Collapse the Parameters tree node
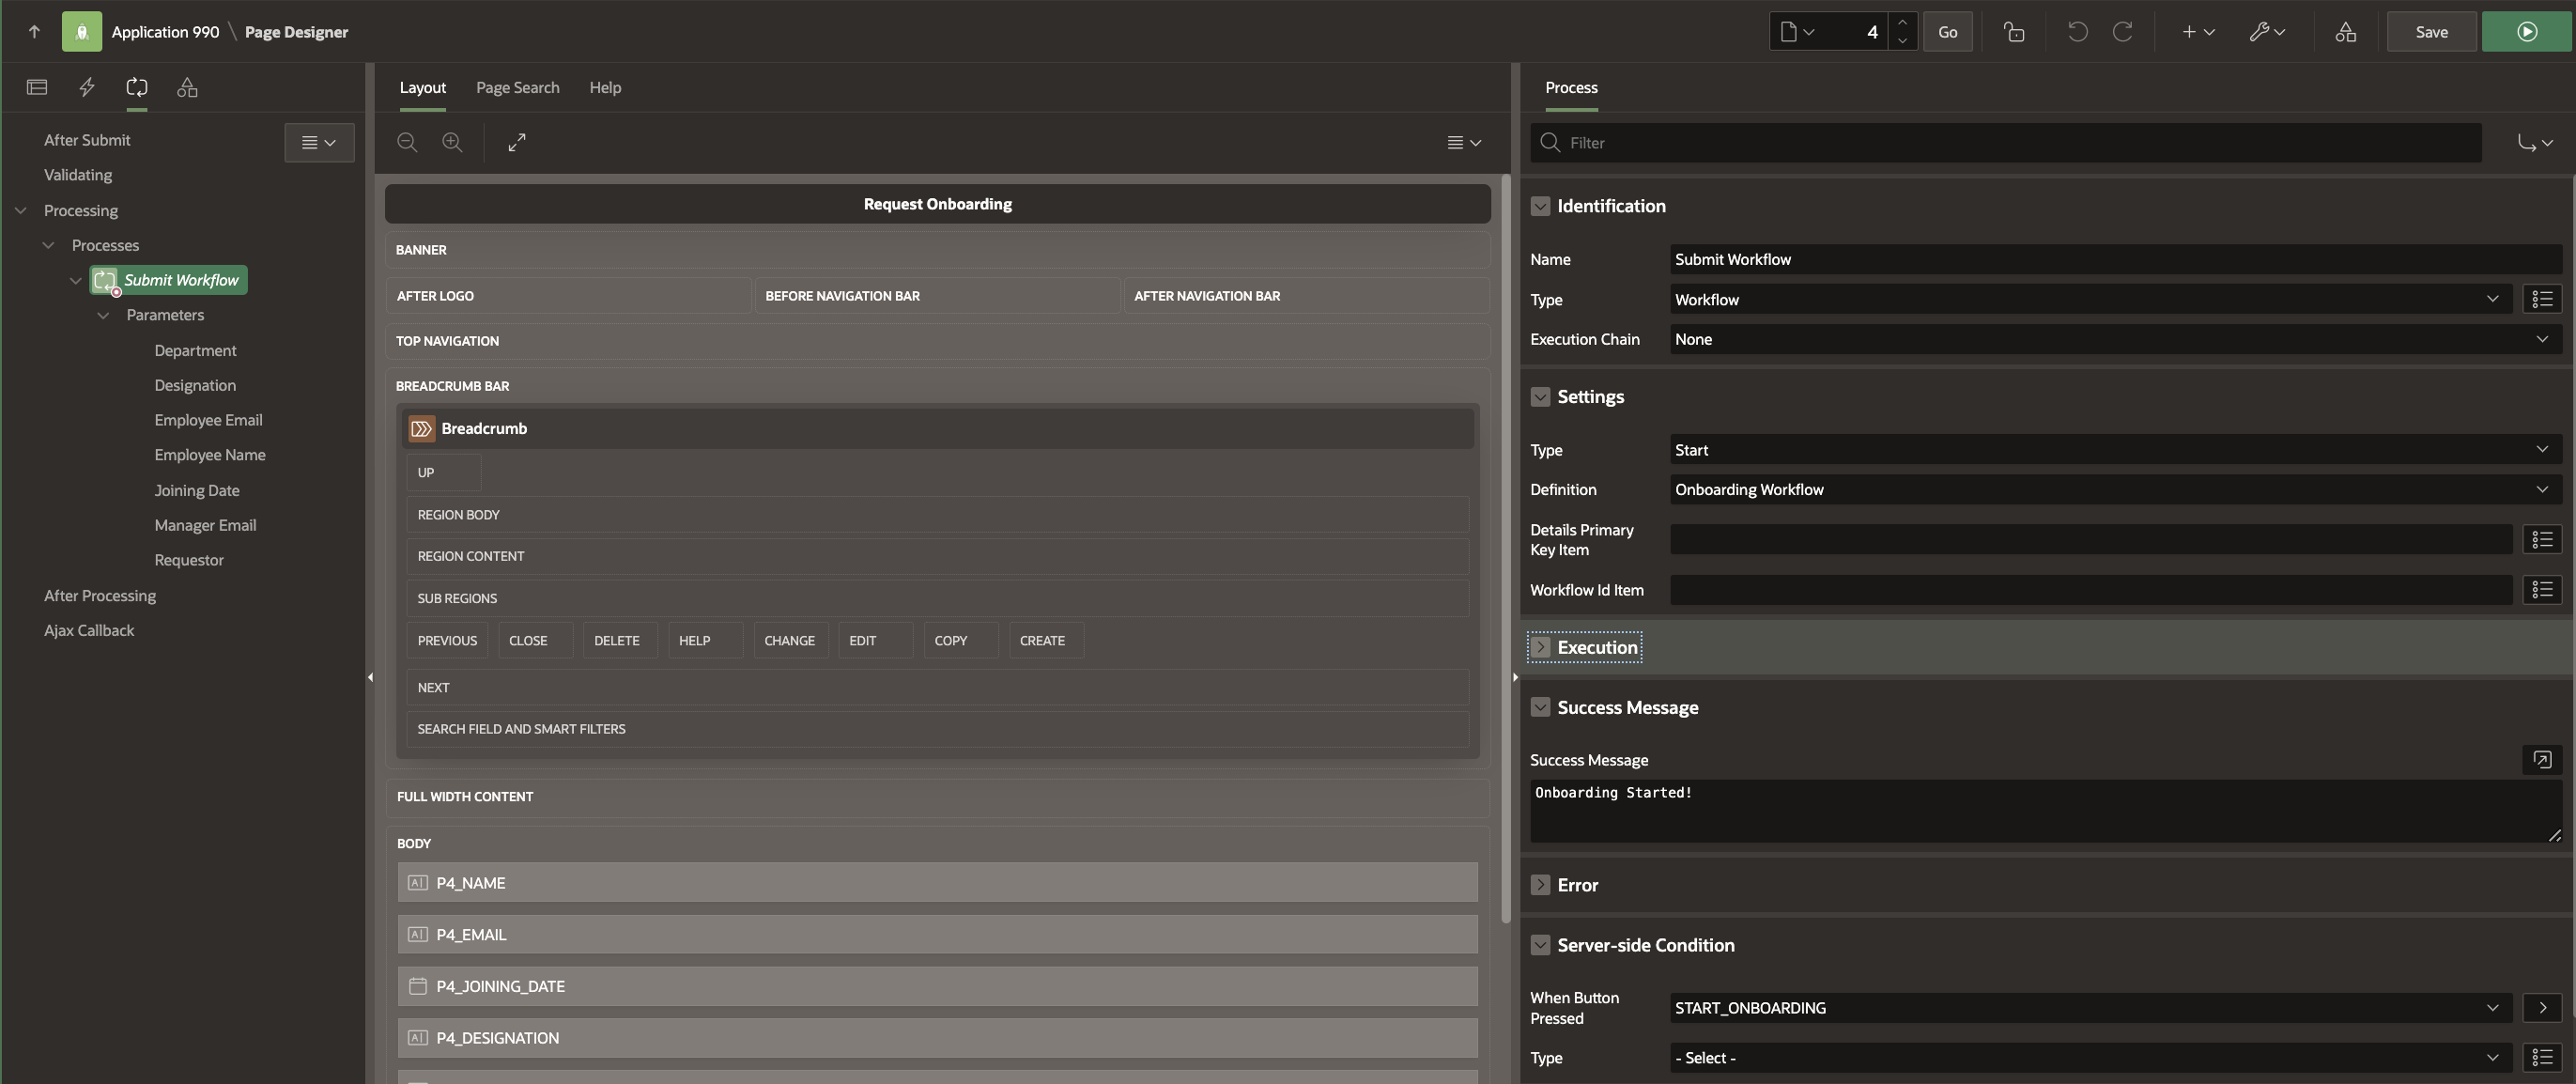The width and height of the screenshot is (2576, 1084). click(103, 315)
